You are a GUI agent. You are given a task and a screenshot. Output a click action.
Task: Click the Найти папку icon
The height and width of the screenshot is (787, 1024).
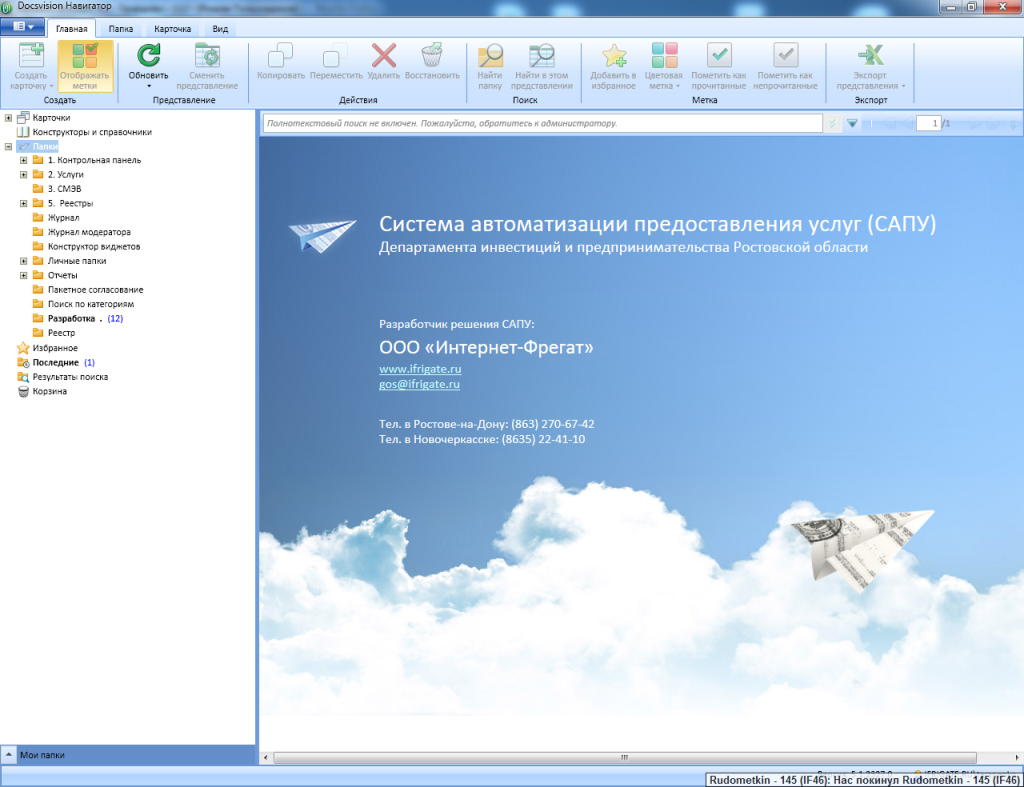[x=490, y=56]
